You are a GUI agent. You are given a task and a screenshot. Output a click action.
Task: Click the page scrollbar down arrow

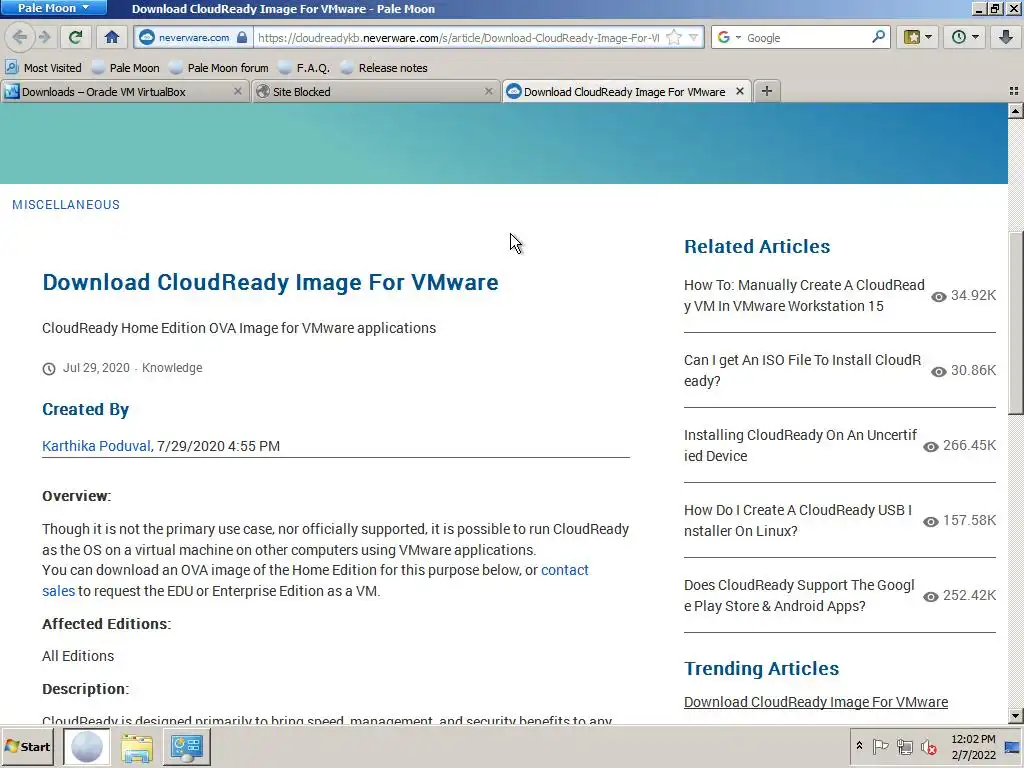1016,716
